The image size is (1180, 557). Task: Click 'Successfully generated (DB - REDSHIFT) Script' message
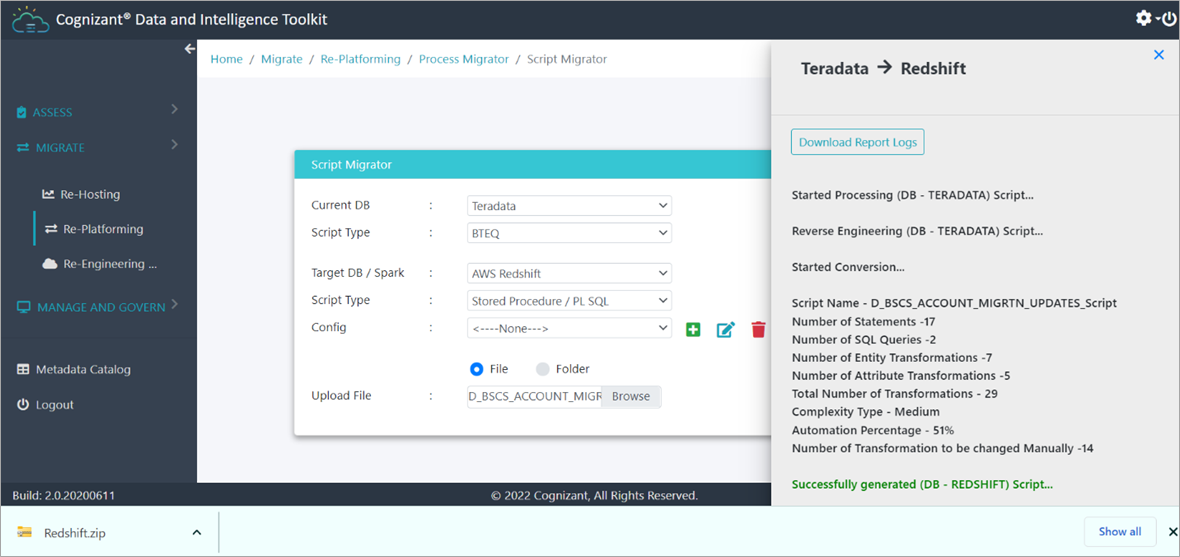tap(922, 485)
